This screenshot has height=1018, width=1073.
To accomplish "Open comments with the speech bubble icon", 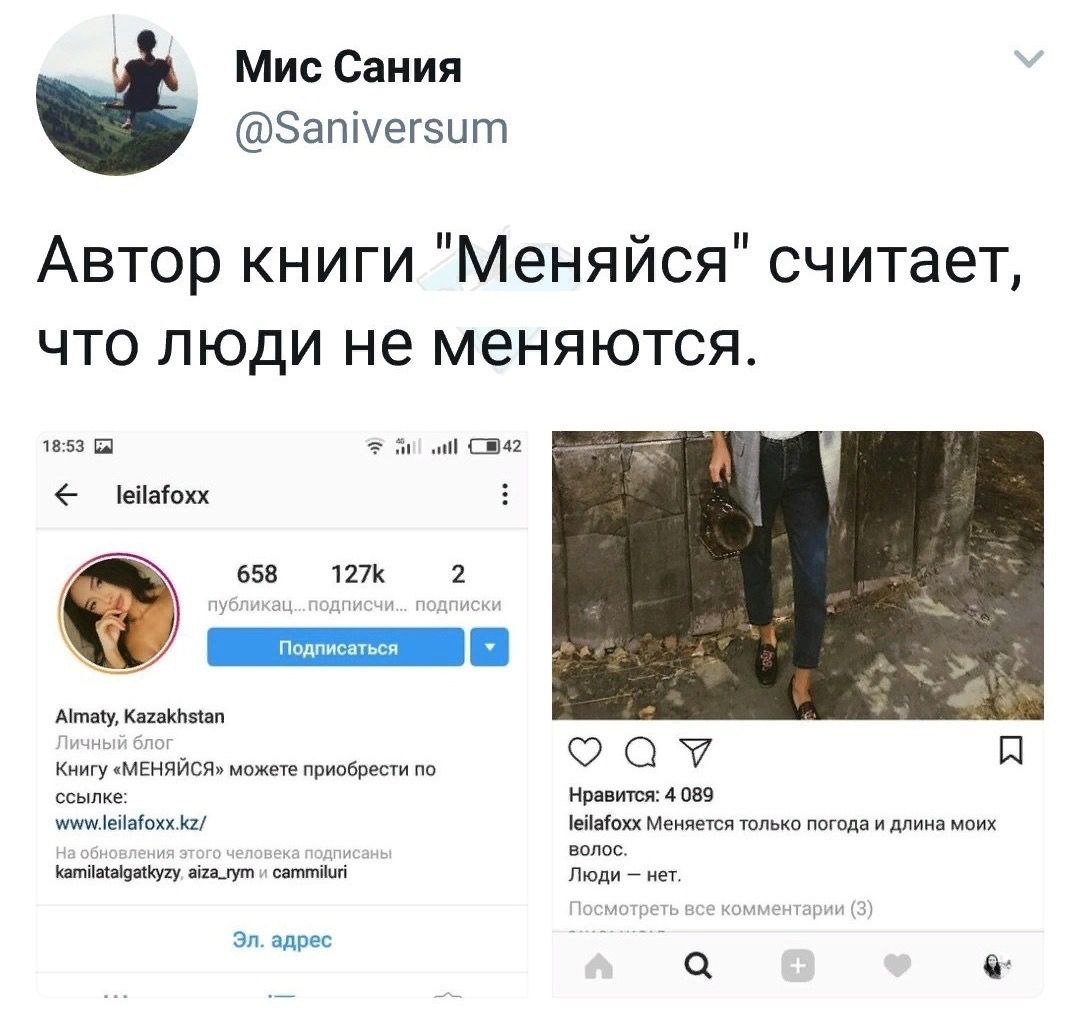I will 641,753.
